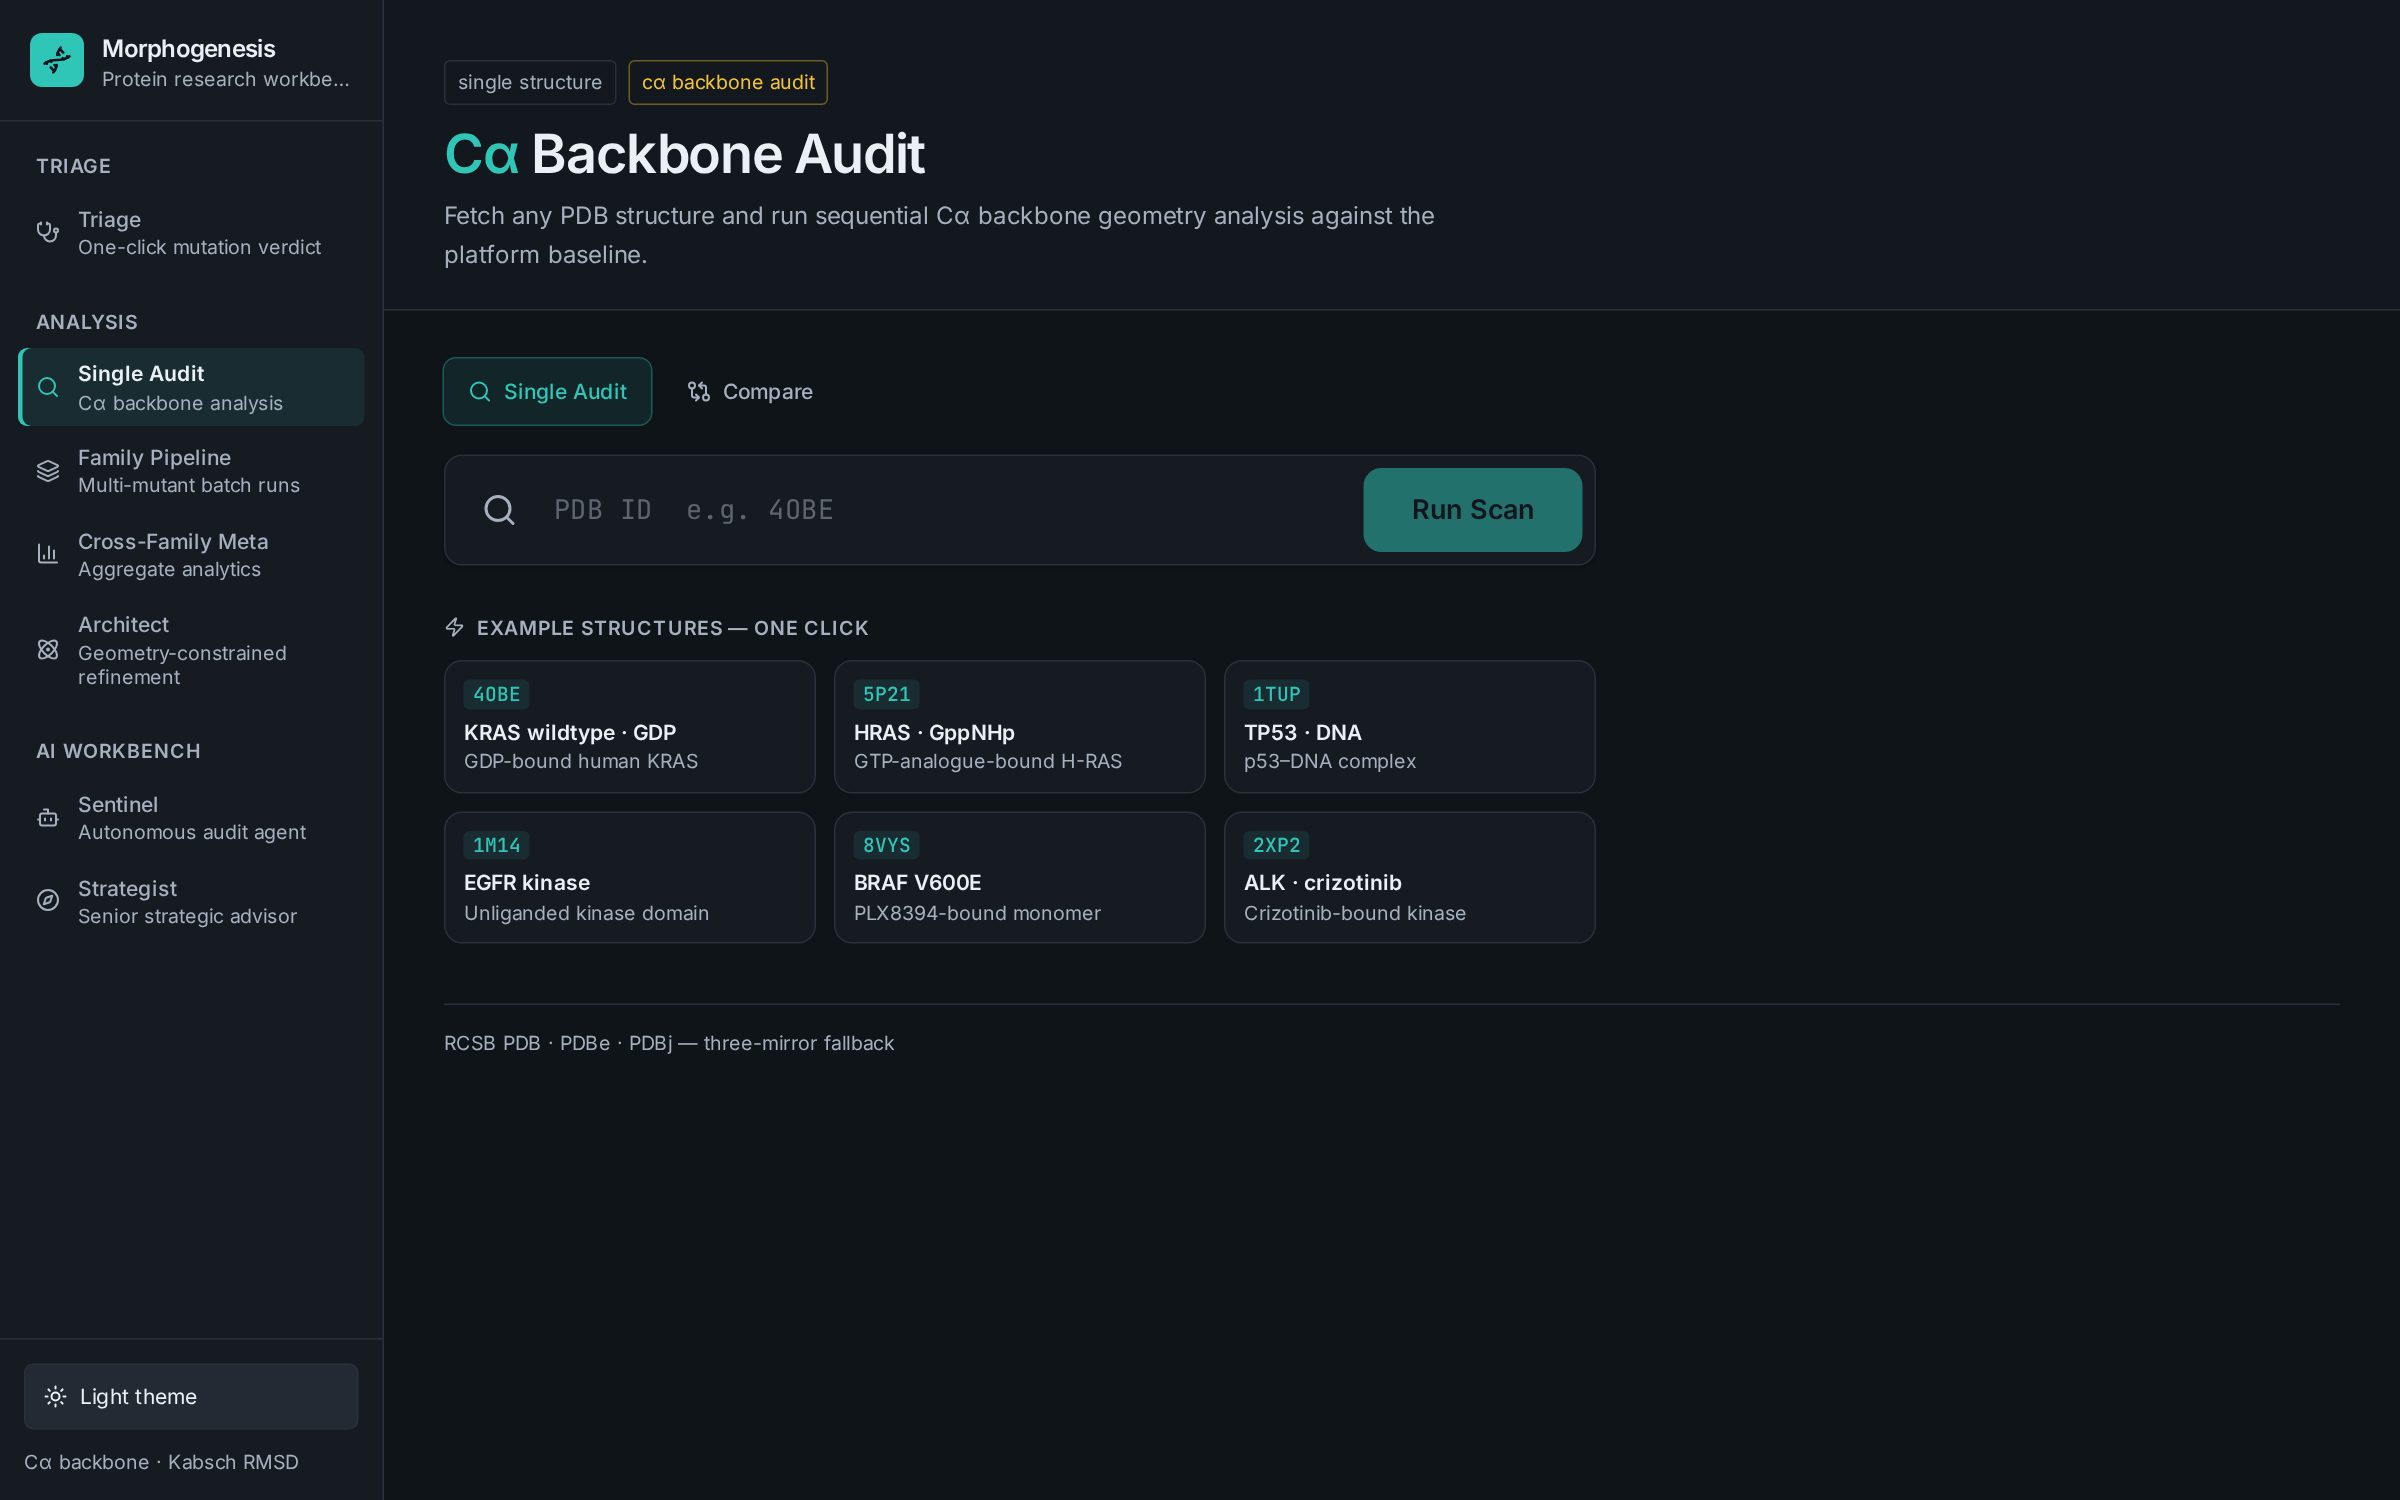2400x1500 pixels.
Task: Click the 'EXAMPLE STRUCTURES — ONE CLICK' label
Action: point(672,628)
